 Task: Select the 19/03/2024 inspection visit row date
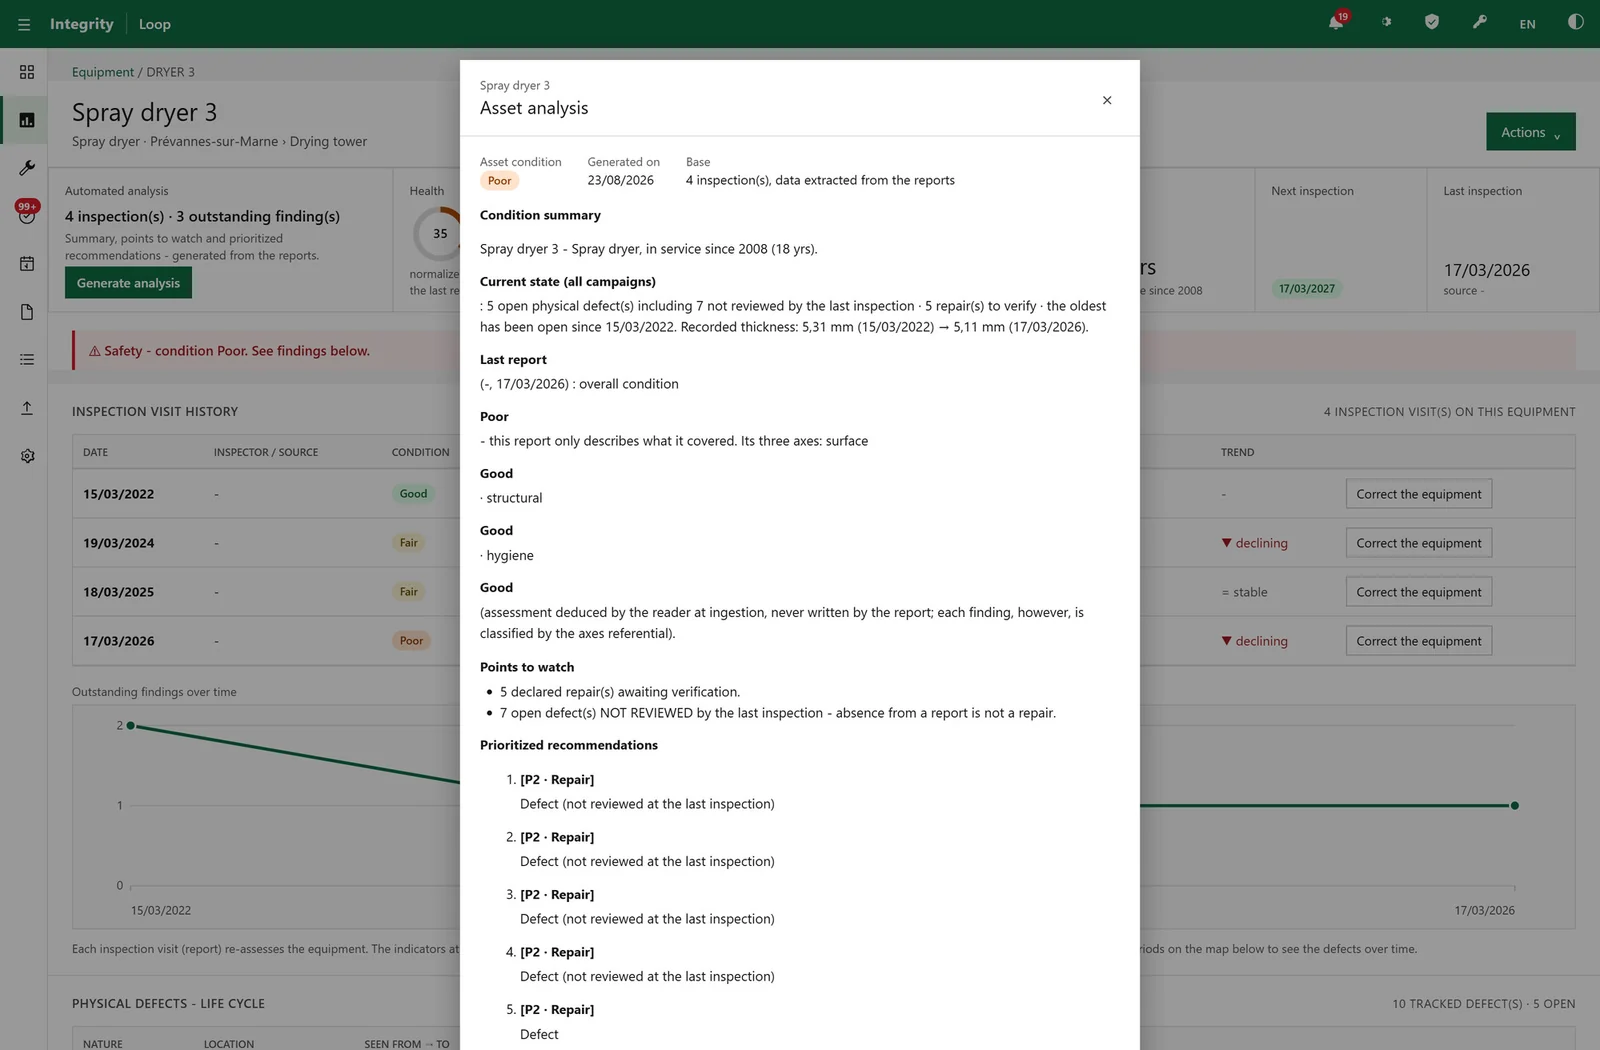click(118, 543)
